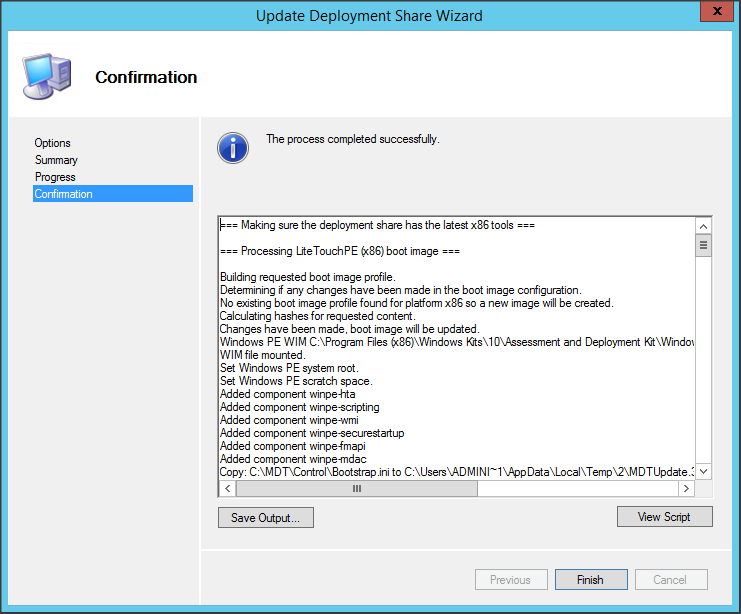
Task: Open the Progress step in sidebar
Action: pyautogui.click(x=55, y=177)
